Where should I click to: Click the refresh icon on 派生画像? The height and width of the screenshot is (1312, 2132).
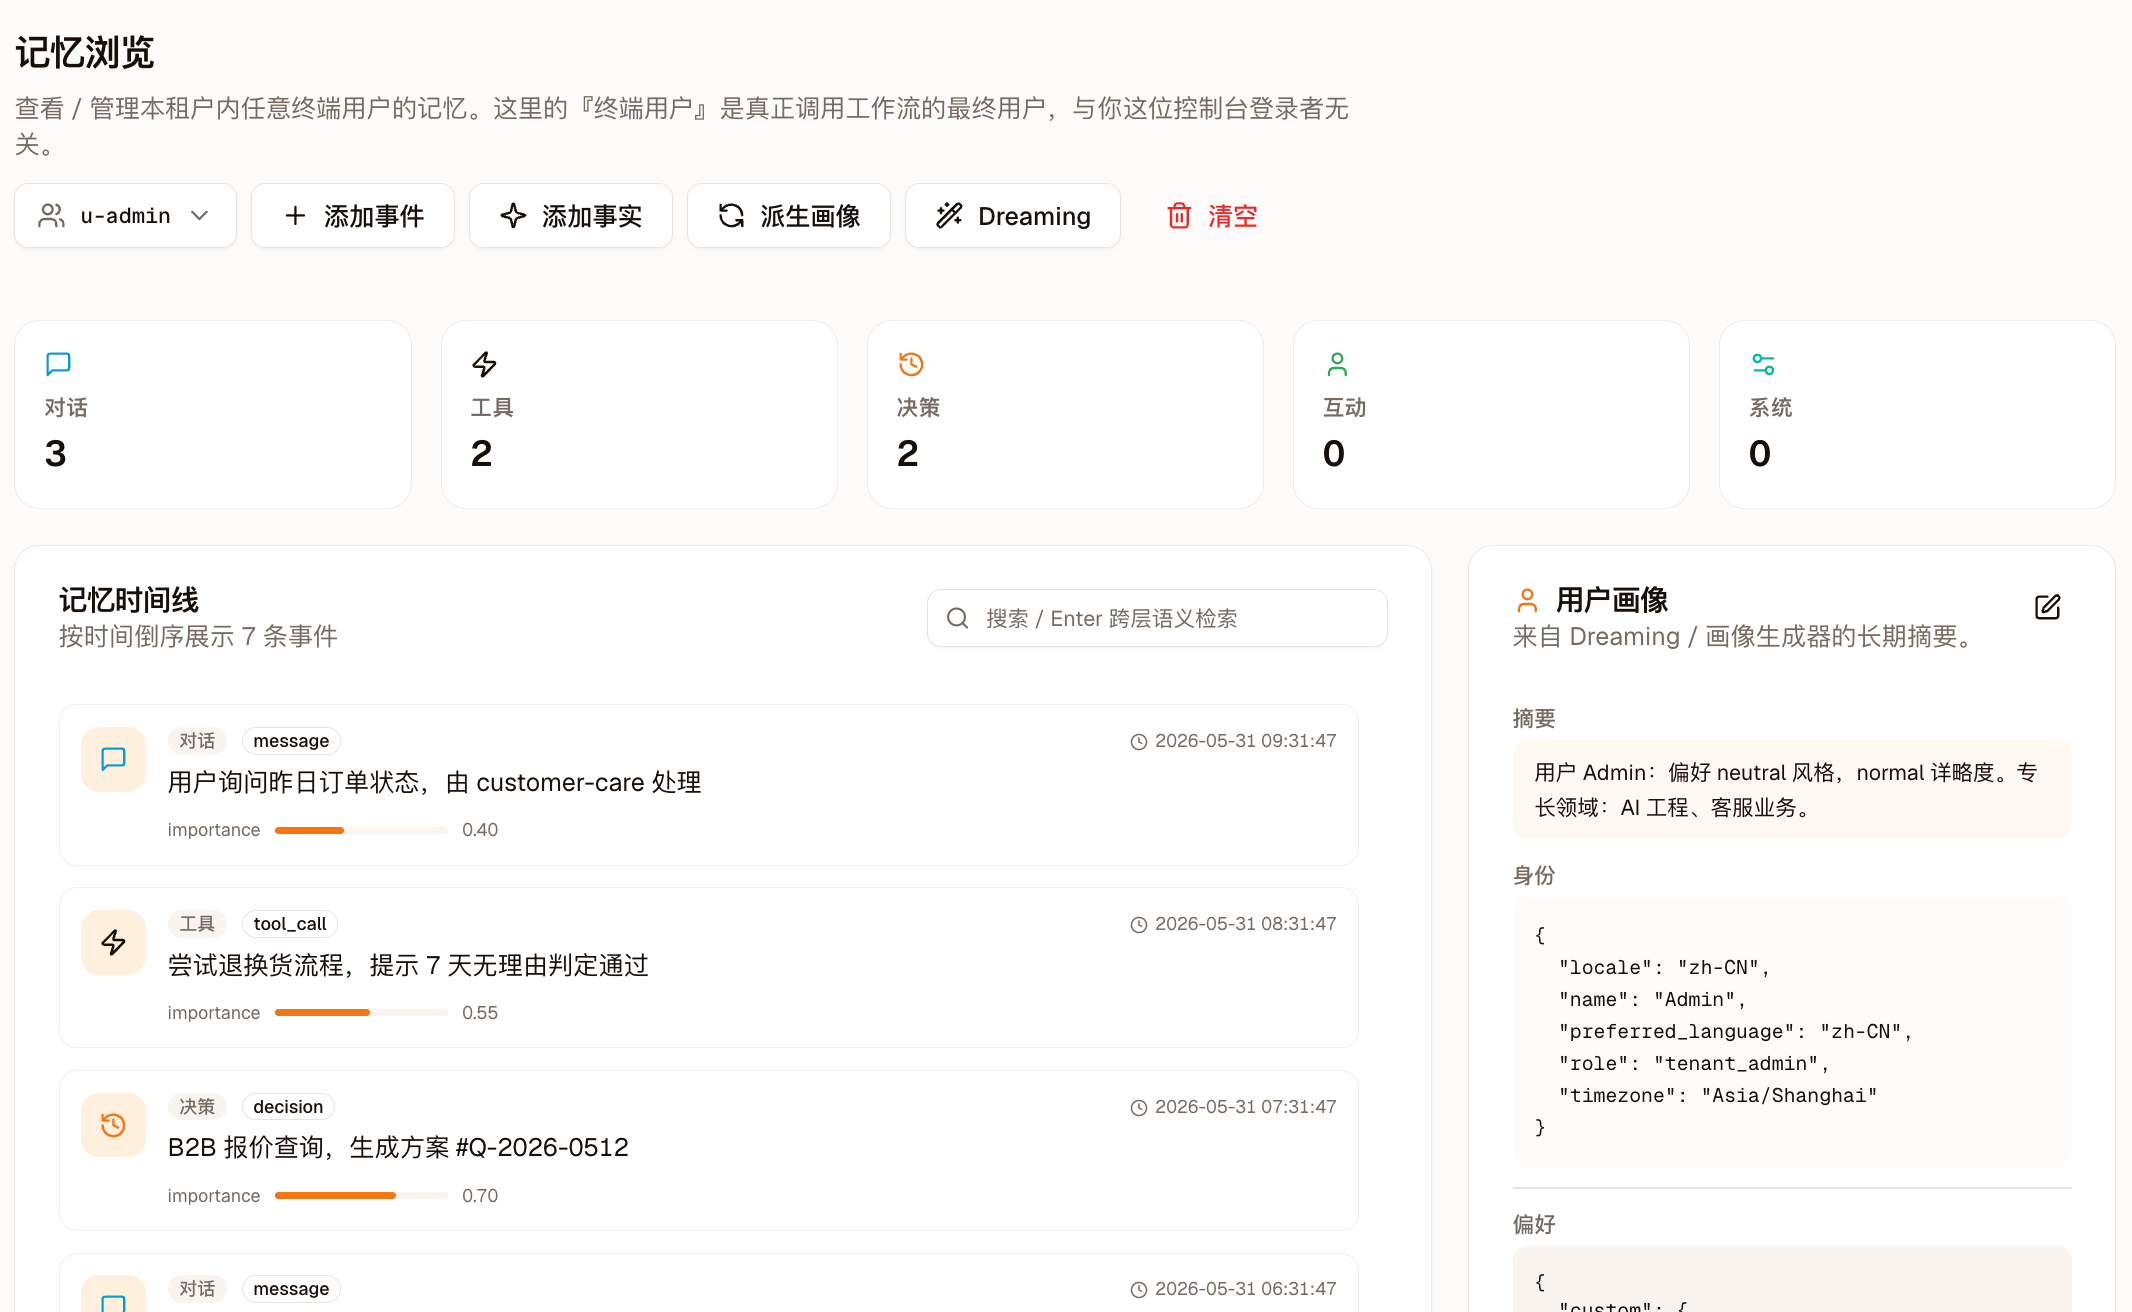coord(731,216)
